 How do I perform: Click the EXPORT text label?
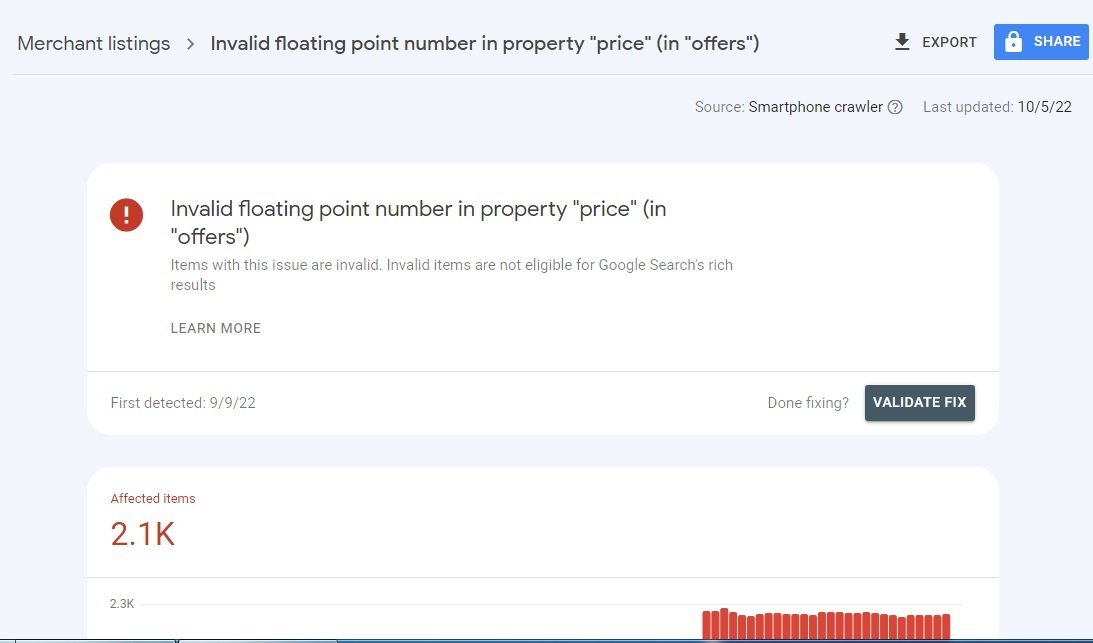pyautogui.click(x=949, y=42)
